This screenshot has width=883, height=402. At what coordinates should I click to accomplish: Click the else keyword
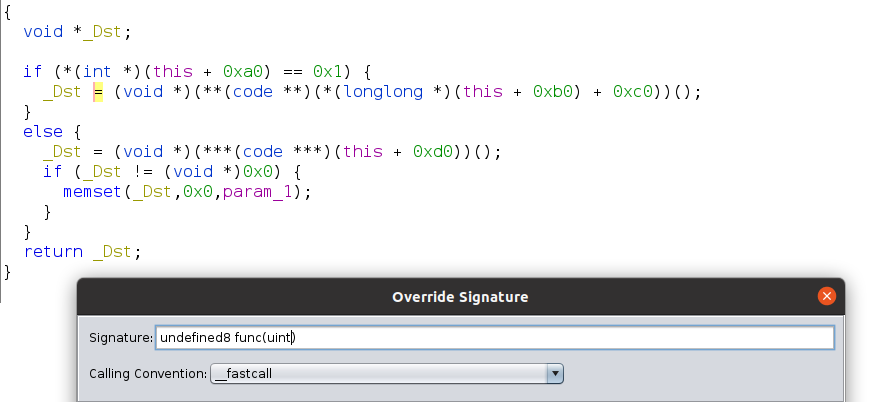pos(43,132)
